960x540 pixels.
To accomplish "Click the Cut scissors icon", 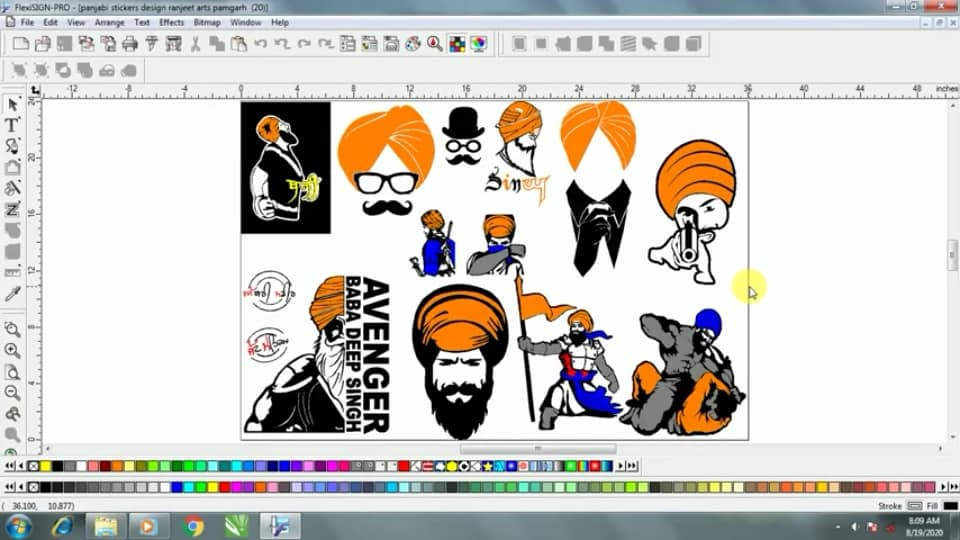I will [195, 43].
